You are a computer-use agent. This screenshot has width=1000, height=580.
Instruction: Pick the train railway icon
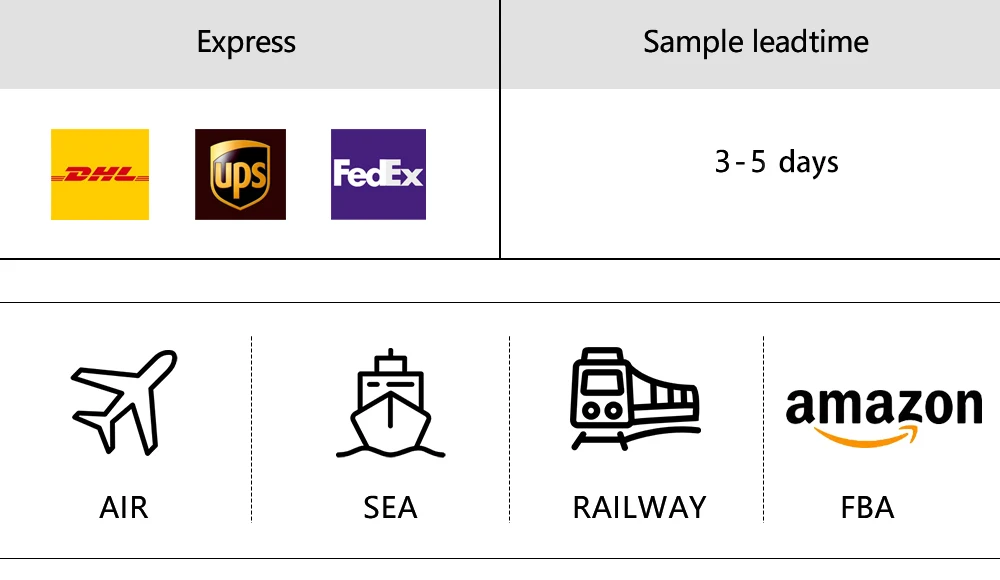(634, 398)
